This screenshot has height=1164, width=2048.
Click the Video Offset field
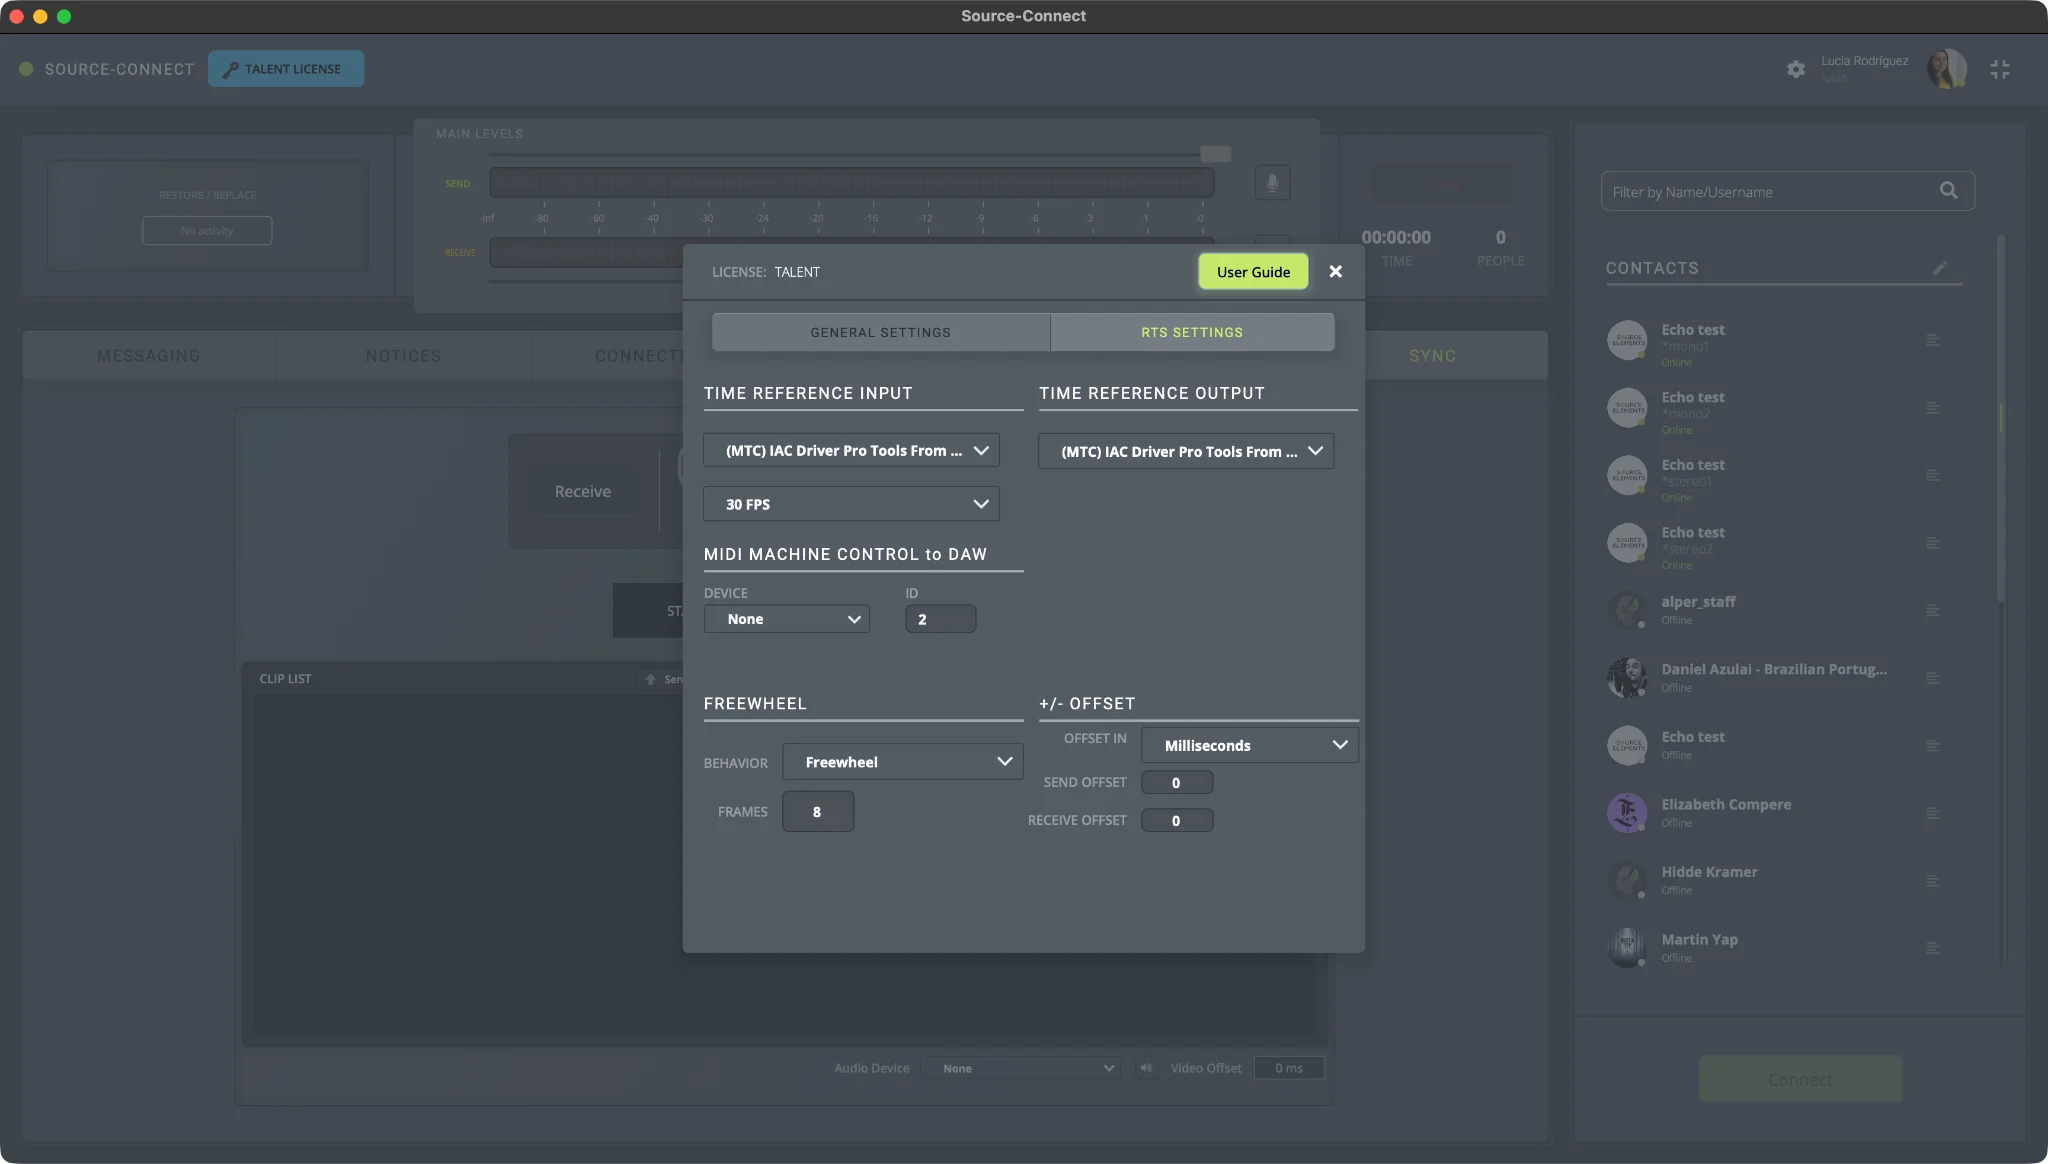coord(1289,1068)
